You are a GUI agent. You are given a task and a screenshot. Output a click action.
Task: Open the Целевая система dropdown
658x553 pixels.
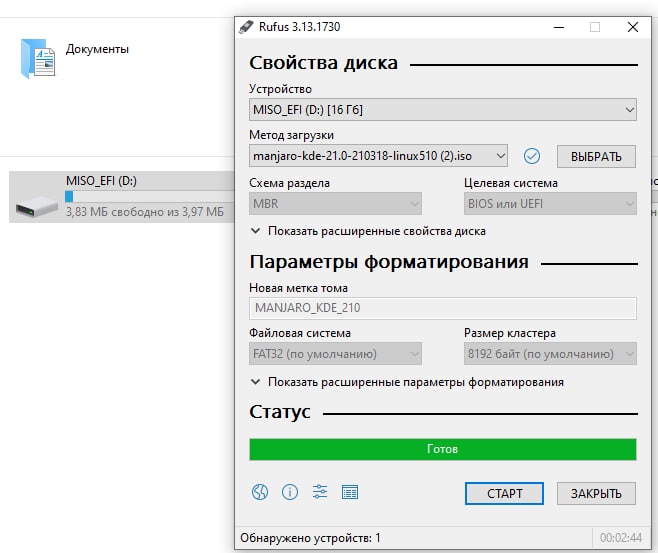click(x=550, y=203)
